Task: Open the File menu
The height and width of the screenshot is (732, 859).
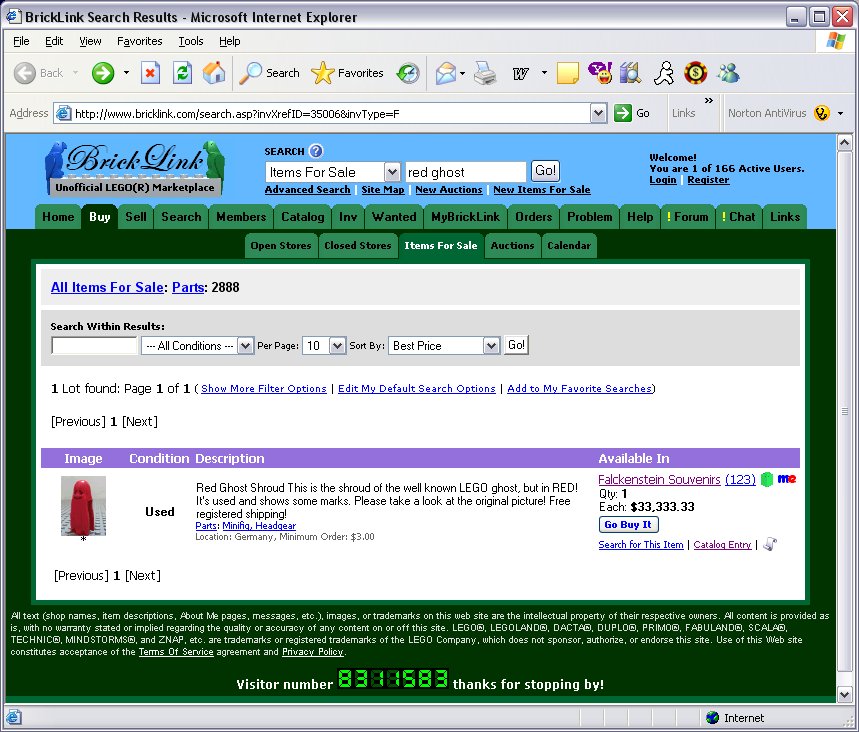Action: tap(21, 41)
